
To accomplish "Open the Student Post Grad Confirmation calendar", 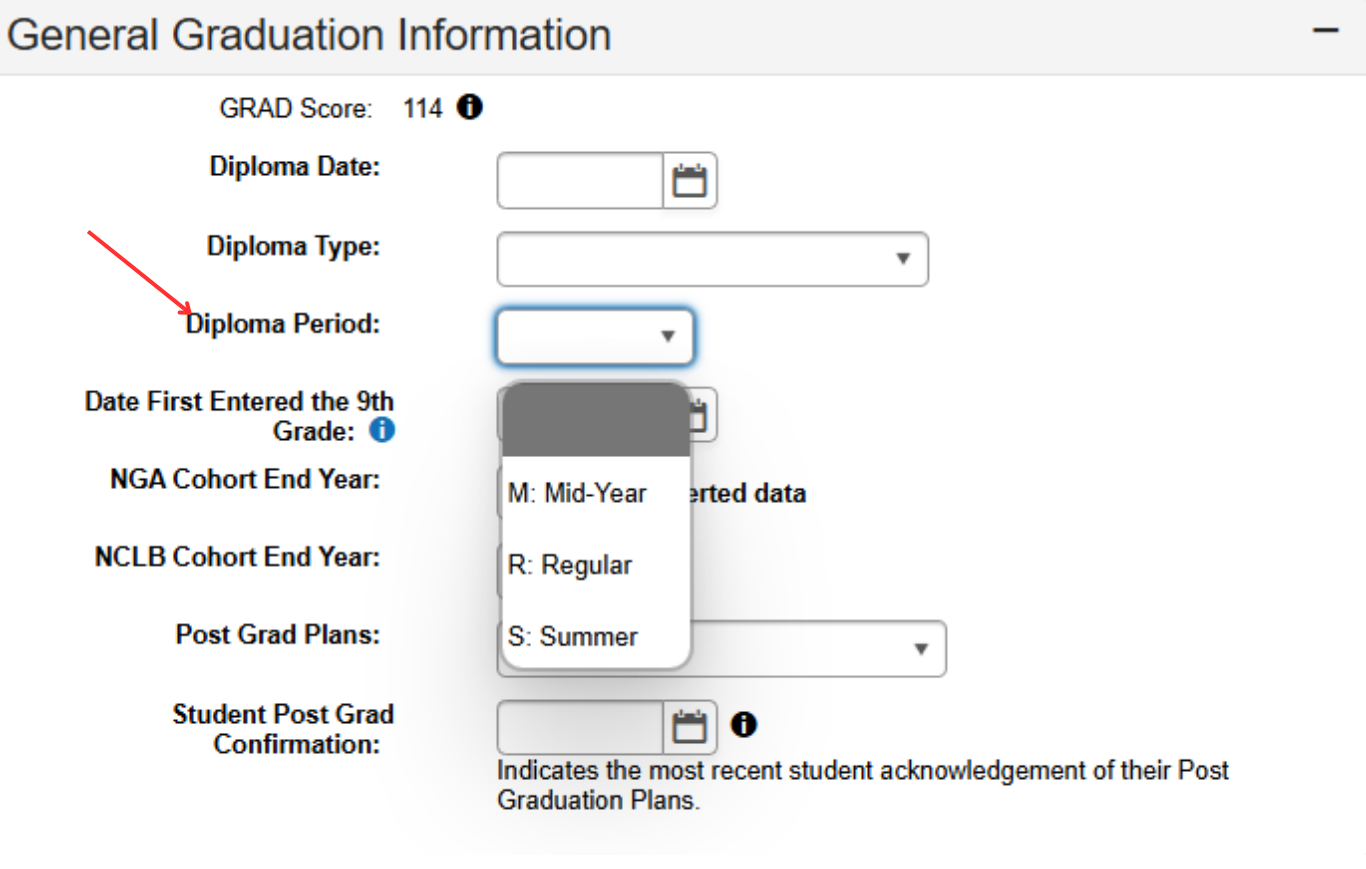I will [x=689, y=727].
